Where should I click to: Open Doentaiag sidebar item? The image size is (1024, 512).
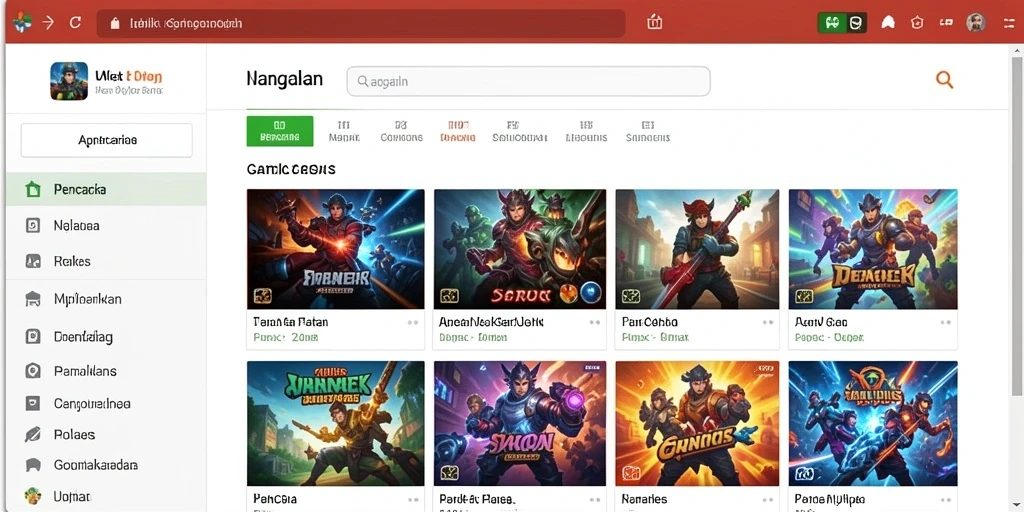(x=106, y=337)
